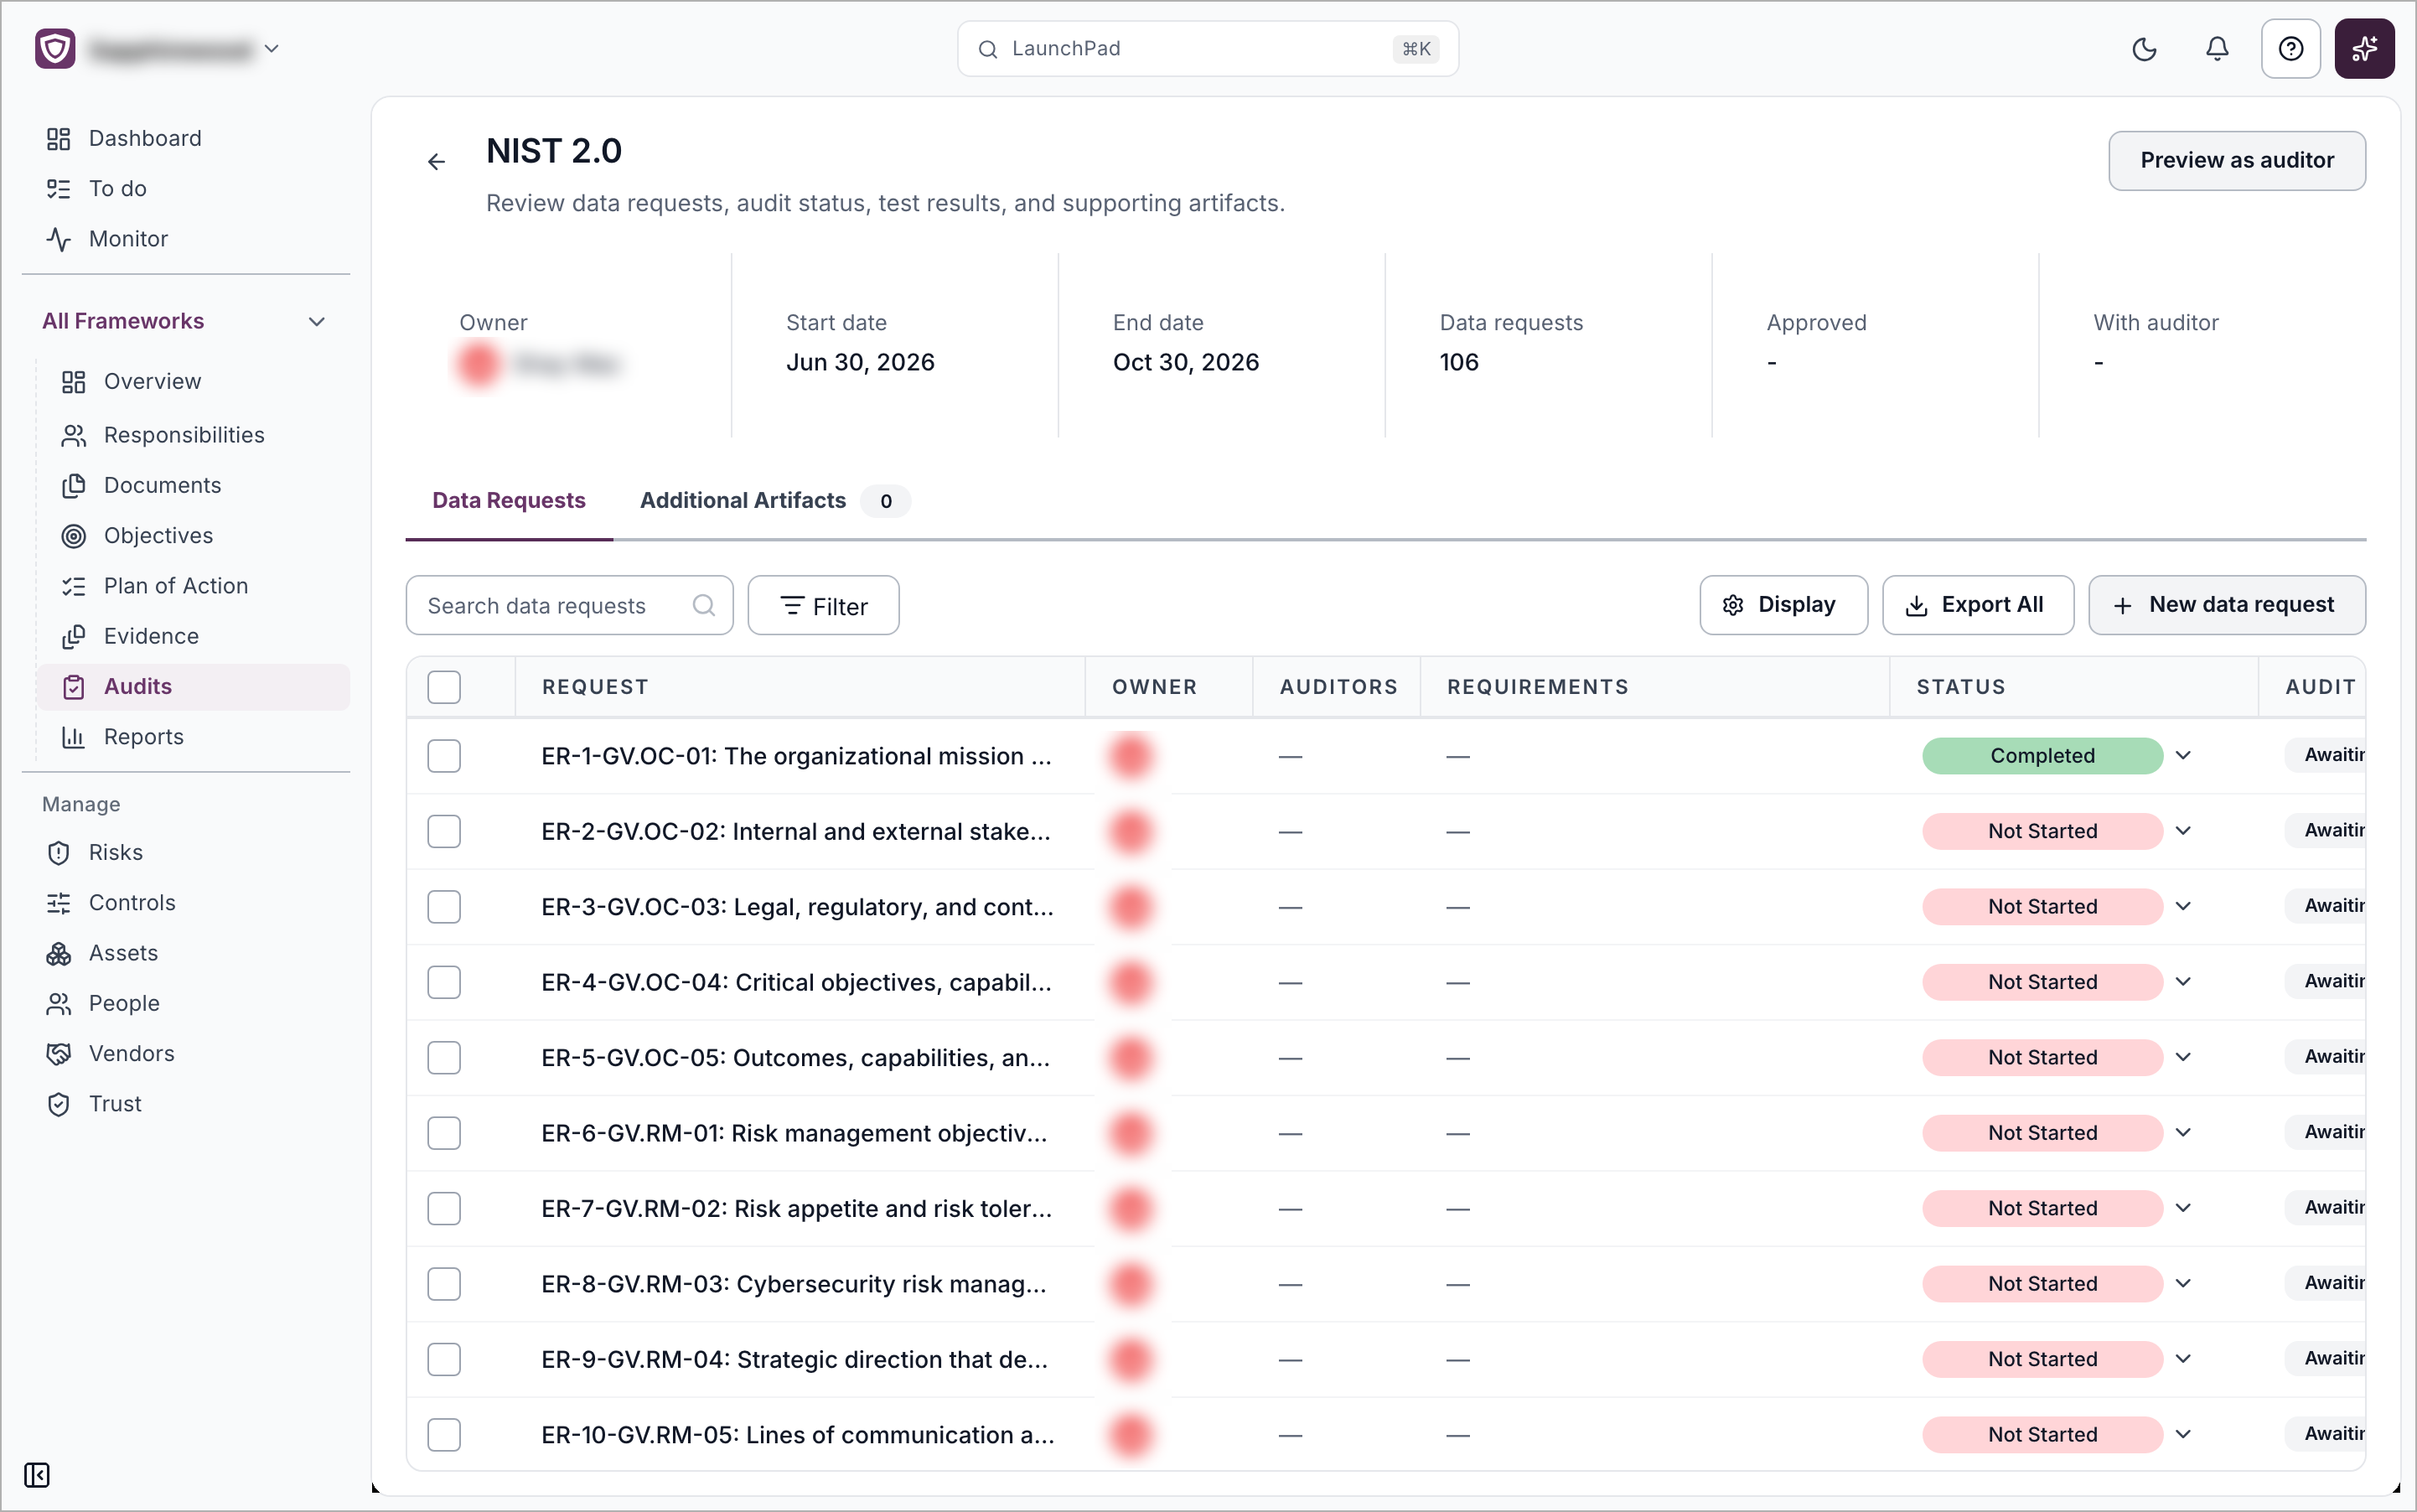Screen dimensions: 2417x1512
Task: Click the Evidence icon
Action: tap(74, 637)
